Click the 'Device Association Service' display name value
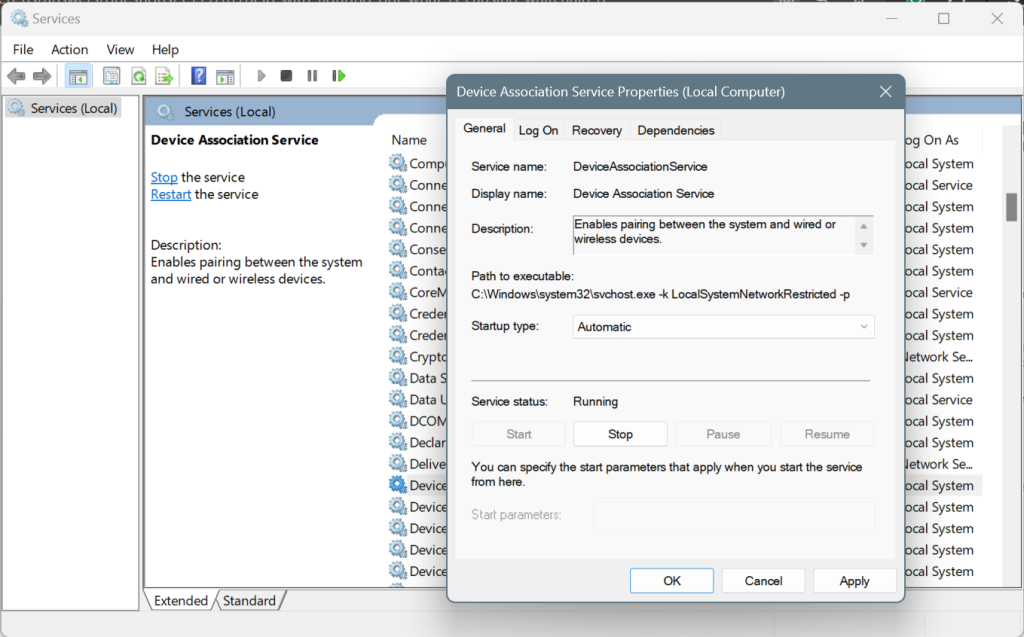The height and width of the screenshot is (637, 1024). pos(643,194)
